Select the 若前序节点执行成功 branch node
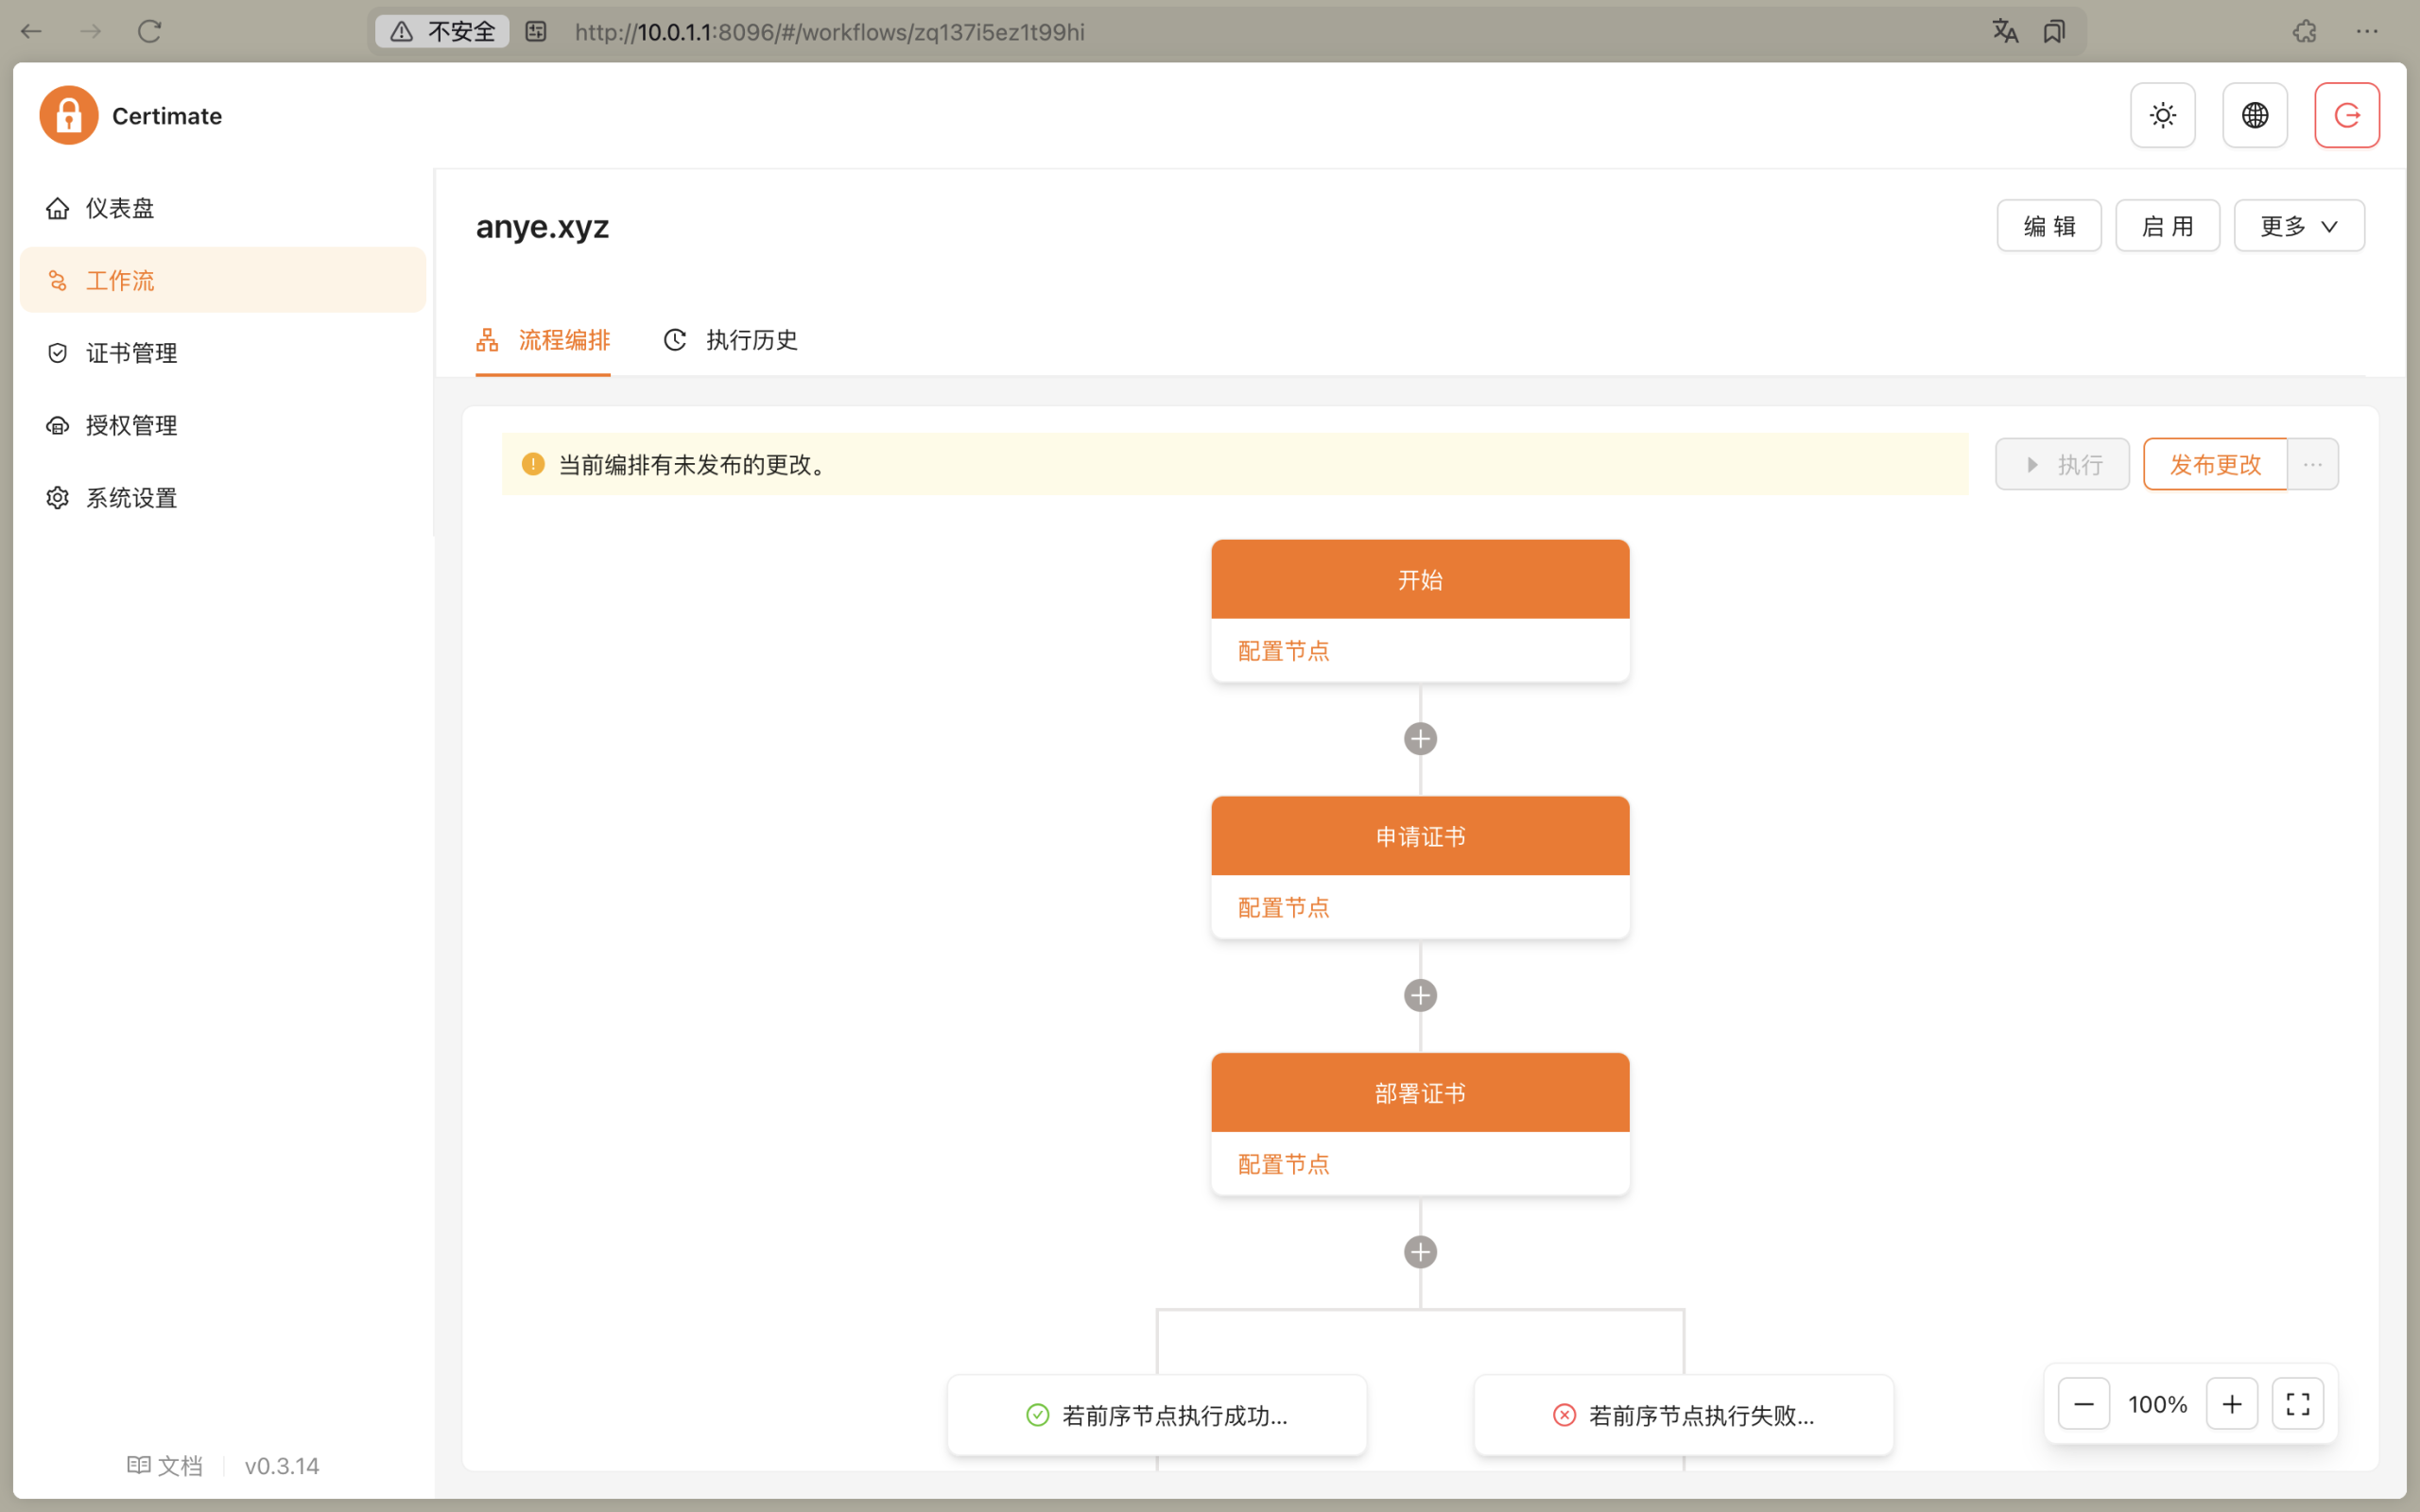Image resolution: width=2420 pixels, height=1512 pixels. point(1157,1415)
